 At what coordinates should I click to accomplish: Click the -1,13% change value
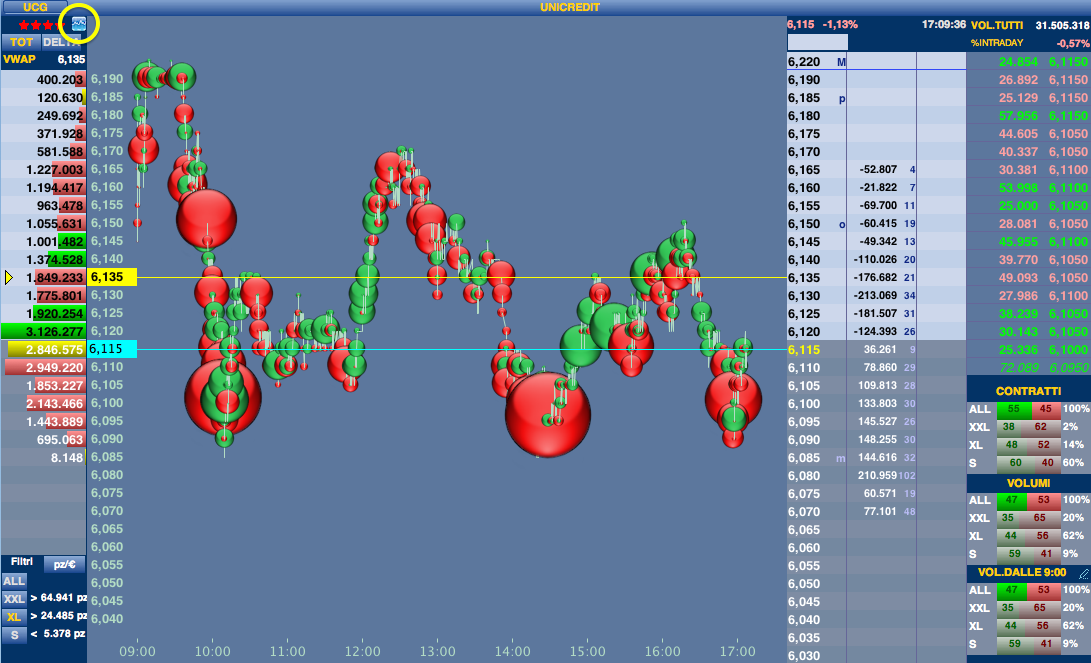pyautogui.click(x=840, y=24)
